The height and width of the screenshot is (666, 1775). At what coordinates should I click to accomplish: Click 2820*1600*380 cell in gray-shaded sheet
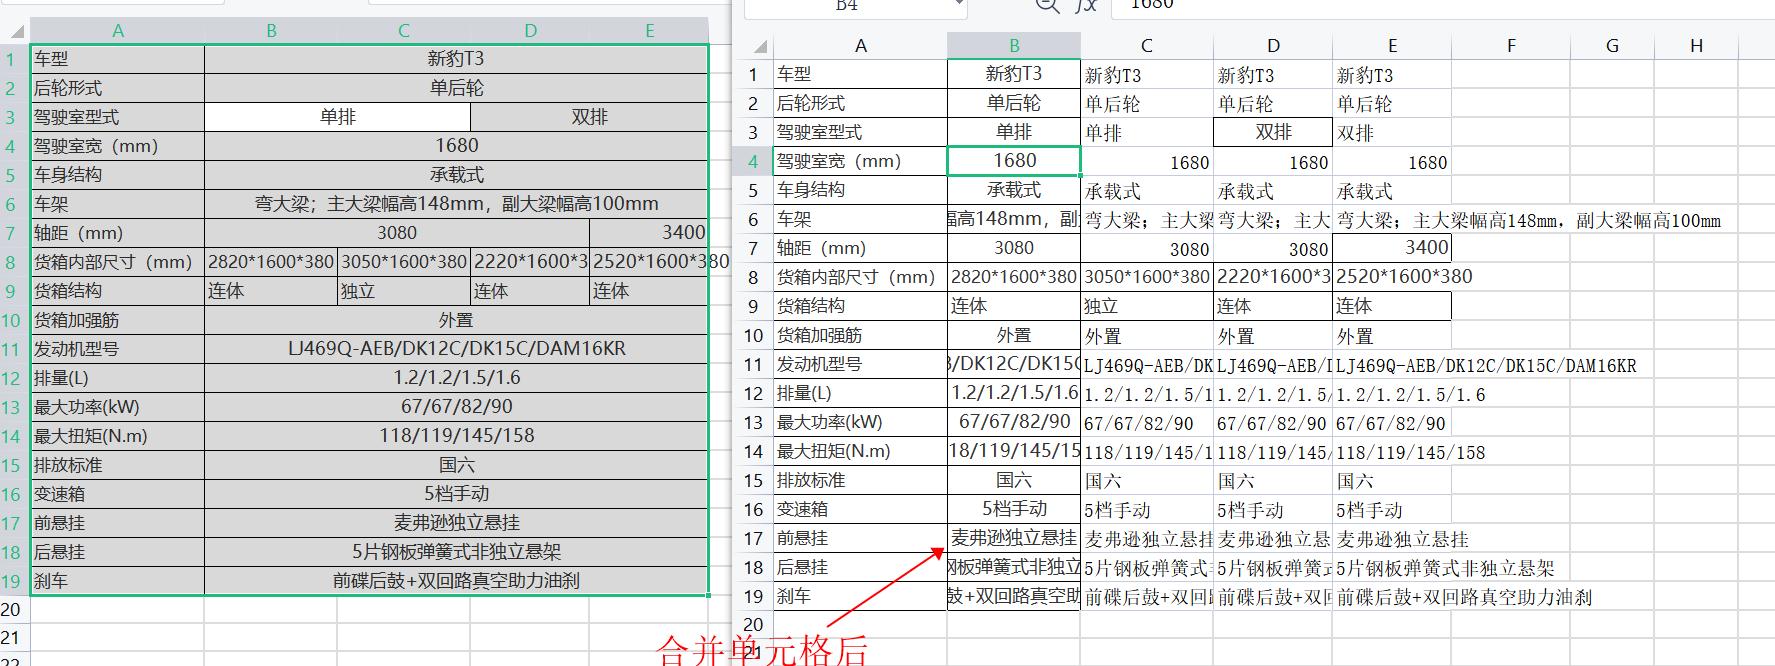[x=271, y=262]
